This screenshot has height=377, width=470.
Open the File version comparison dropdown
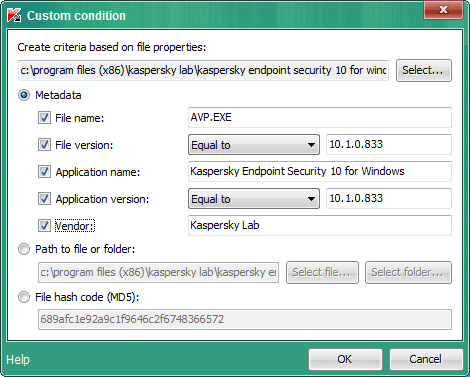[x=254, y=145]
